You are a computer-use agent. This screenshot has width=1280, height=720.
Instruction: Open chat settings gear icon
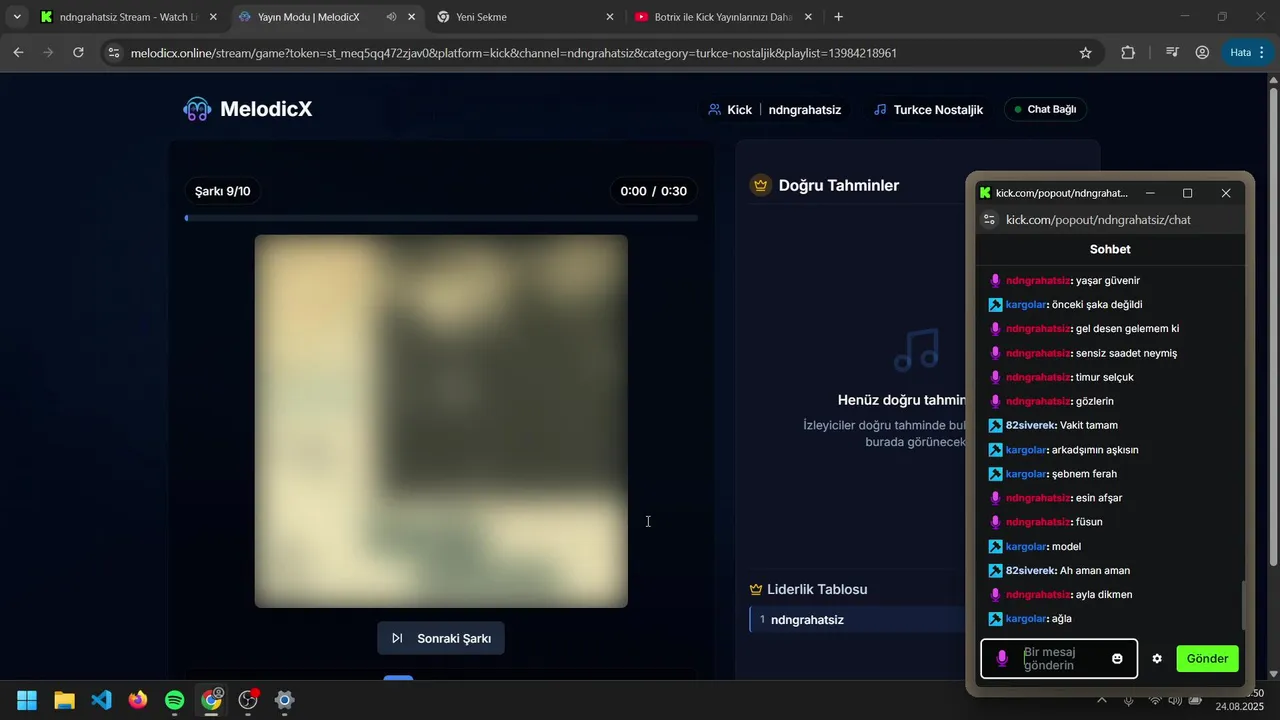point(1157,659)
